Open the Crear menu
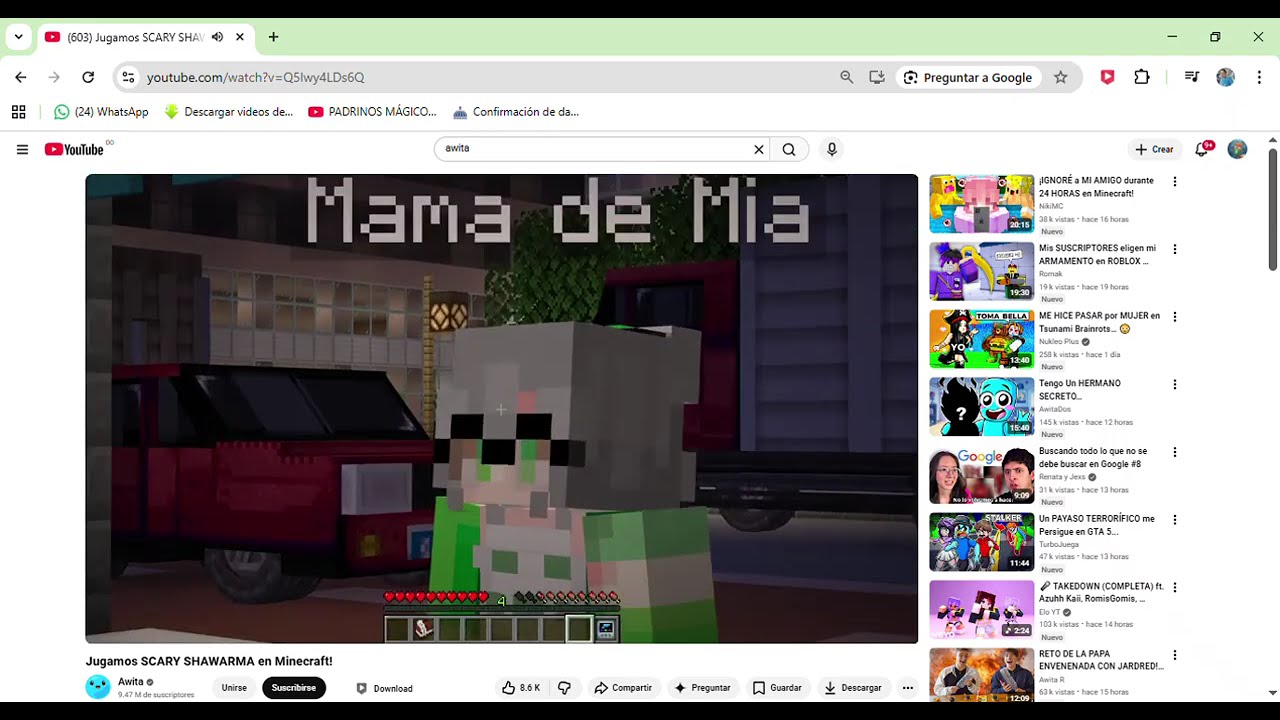The image size is (1280, 720). tap(1154, 149)
